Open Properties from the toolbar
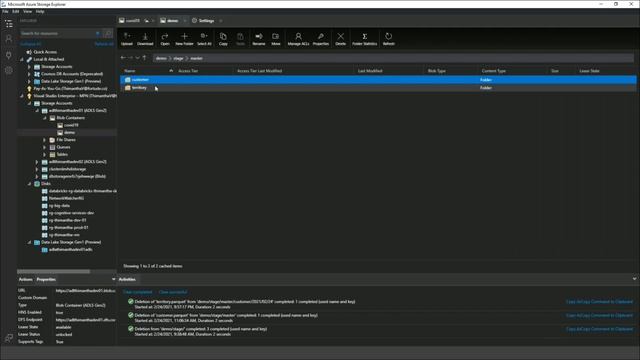Viewport: 640px width, 360px height. (x=321, y=39)
